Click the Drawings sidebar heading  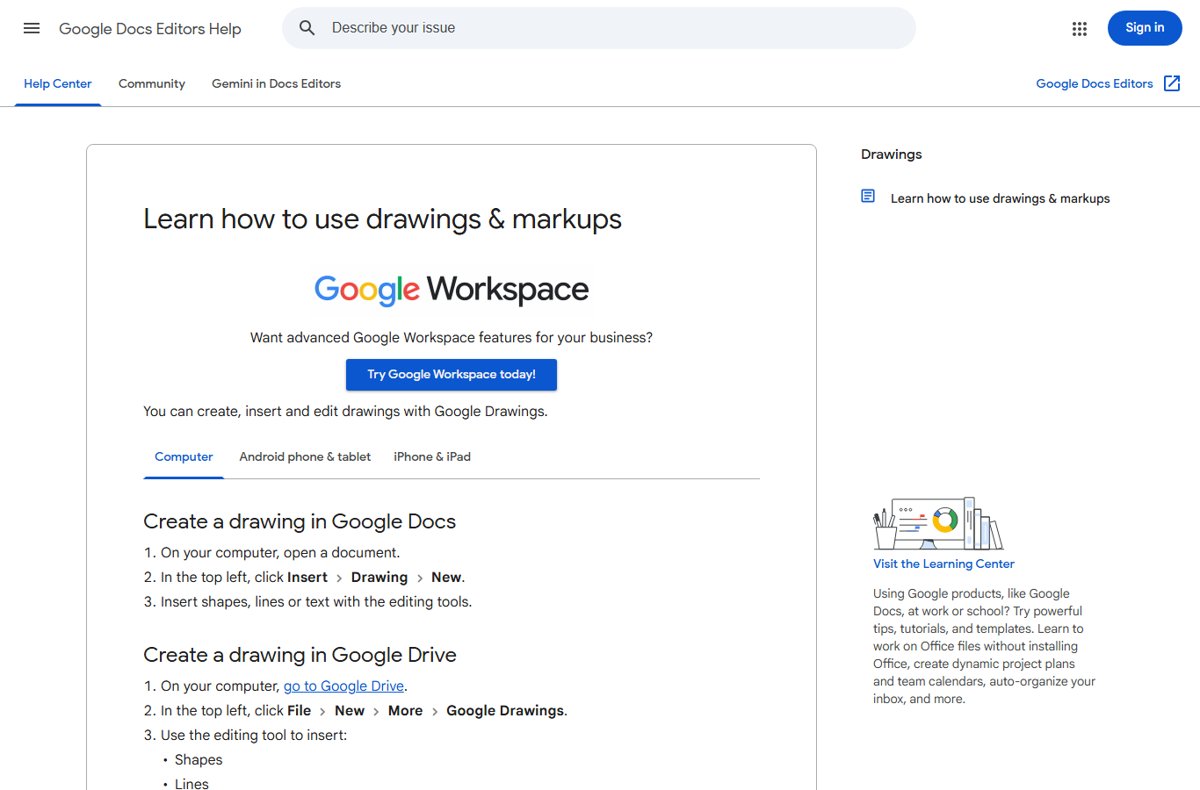click(x=891, y=154)
